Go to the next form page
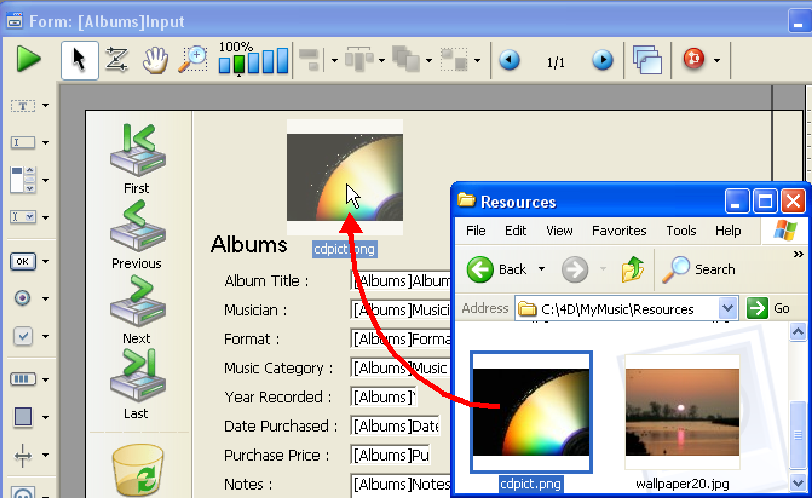 point(602,60)
